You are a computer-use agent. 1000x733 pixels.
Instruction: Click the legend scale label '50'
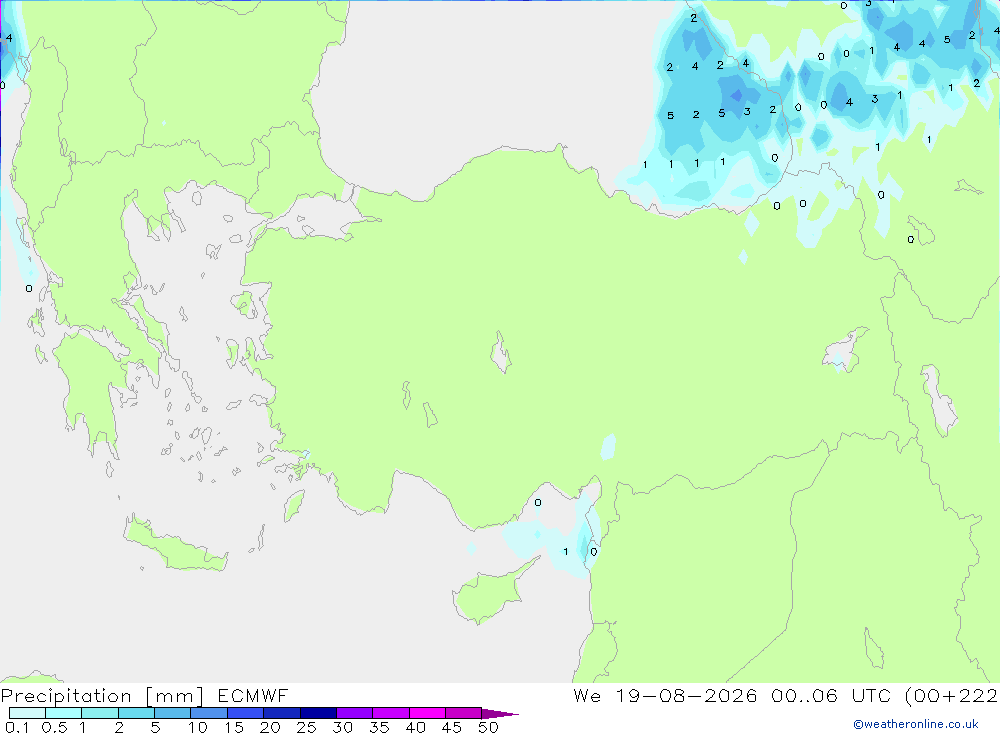(x=488, y=727)
